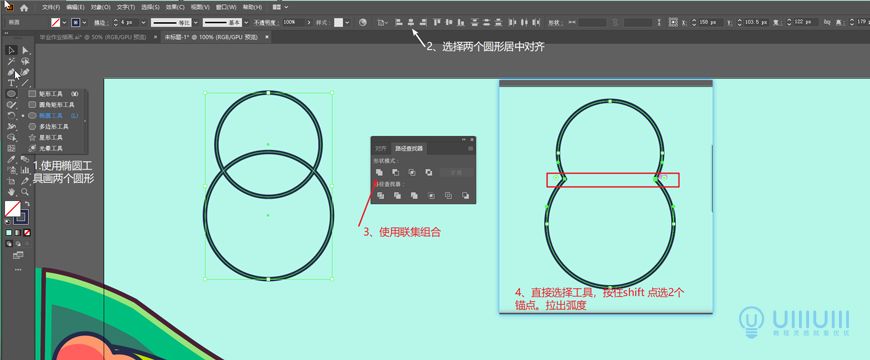Expand the opacity slider arrow
The image size is (870, 360).
(308, 23)
